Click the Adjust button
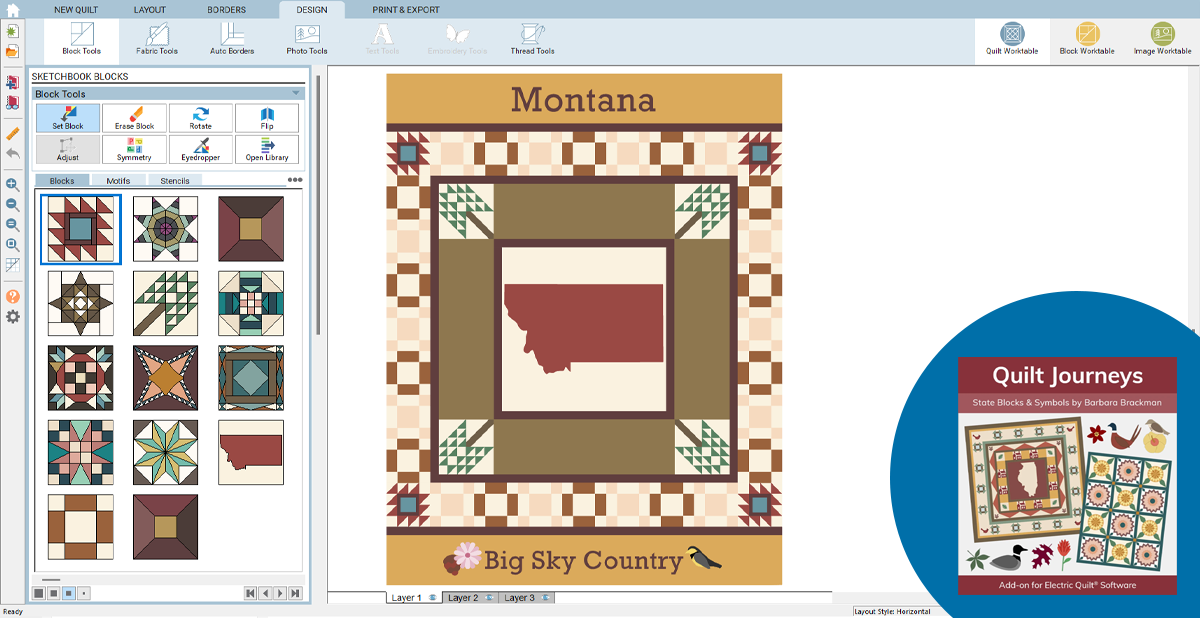Viewport: 1200px width, 618px height. (67, 147)
